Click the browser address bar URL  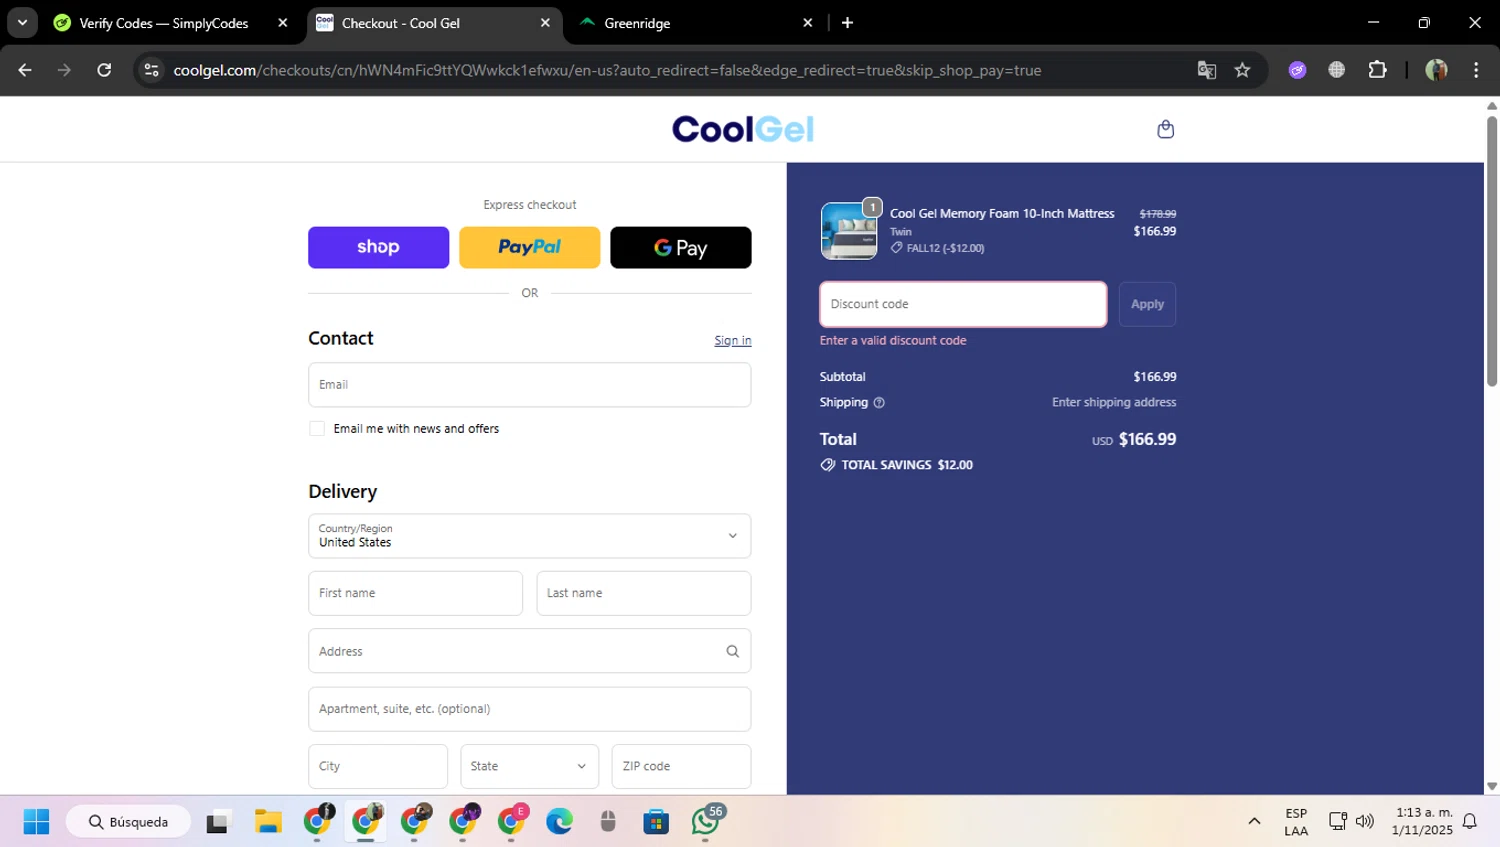(x=607, y=70)
